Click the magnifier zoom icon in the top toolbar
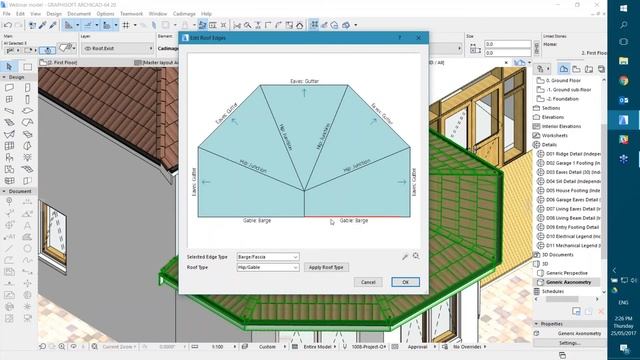The image size is (640, 360). click(x=247, y=25)
